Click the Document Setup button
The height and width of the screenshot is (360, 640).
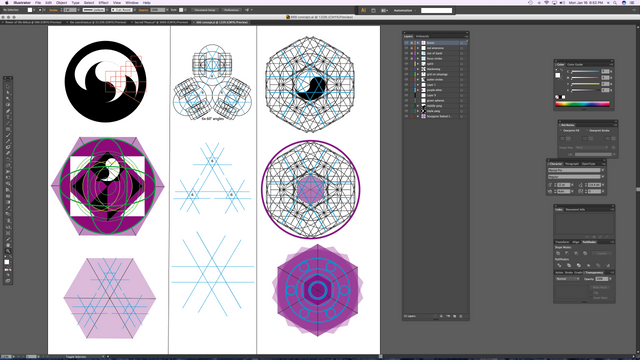(205, 10)
